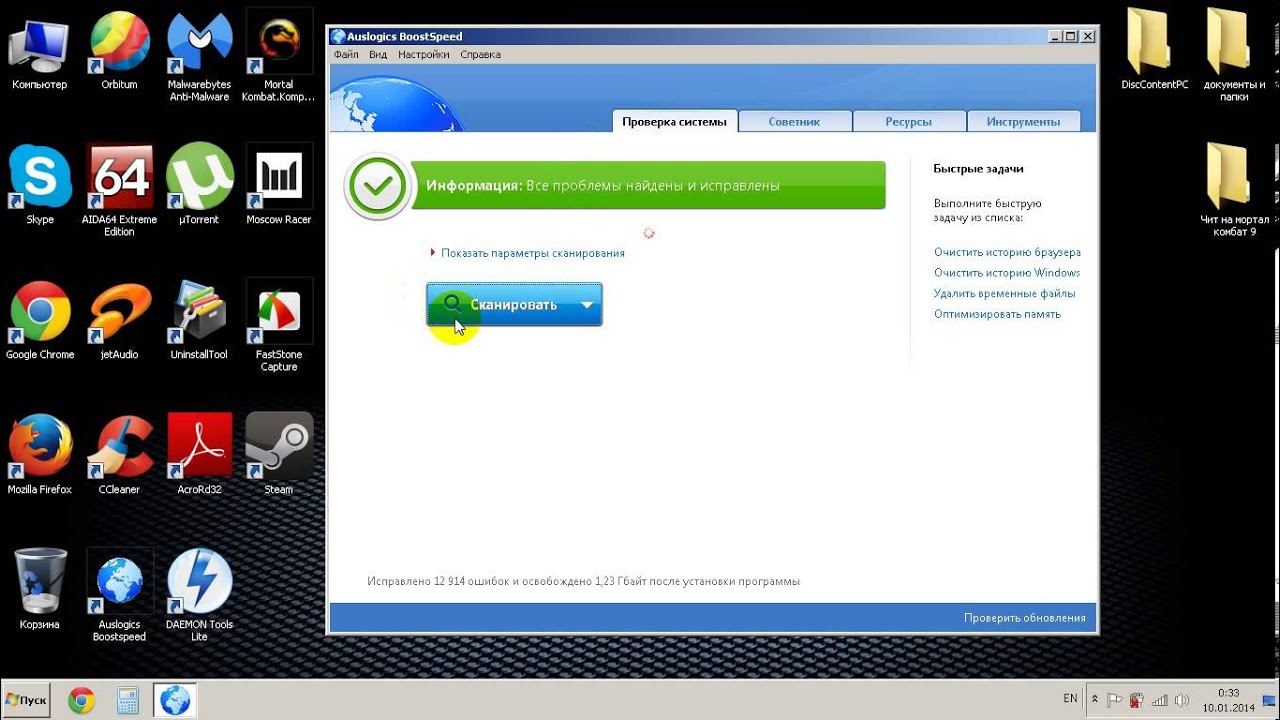
Task: Select the Auslogics Boostspeed desktop shortcut
Action: [x=119, y=597]
